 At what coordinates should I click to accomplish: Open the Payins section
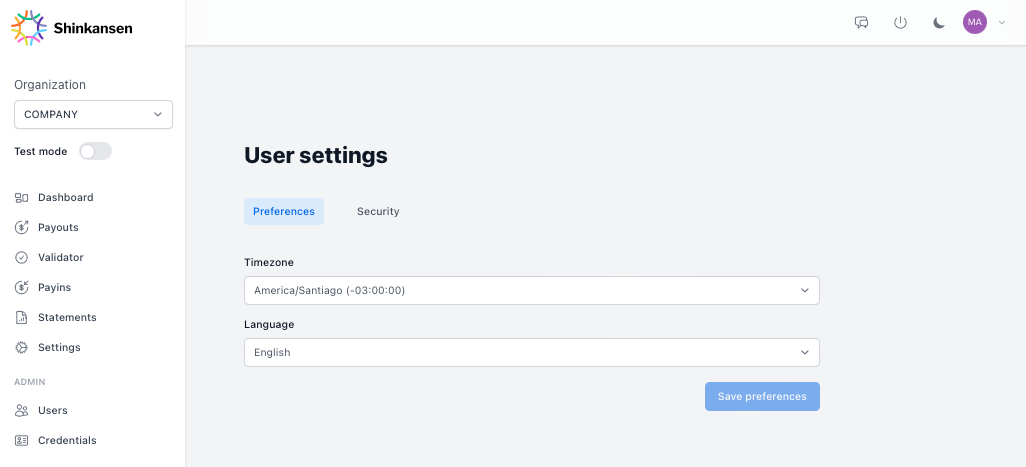click(x=54, y=287)
